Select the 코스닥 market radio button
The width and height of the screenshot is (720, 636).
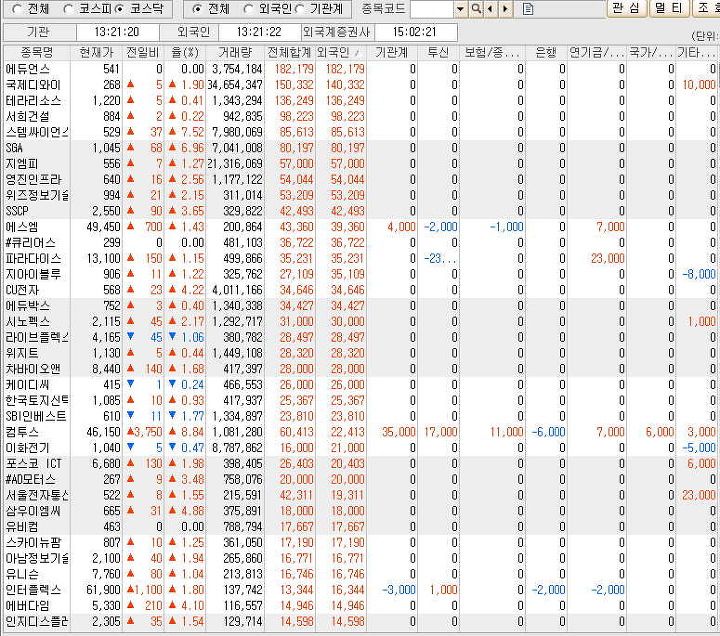point(119,9)
